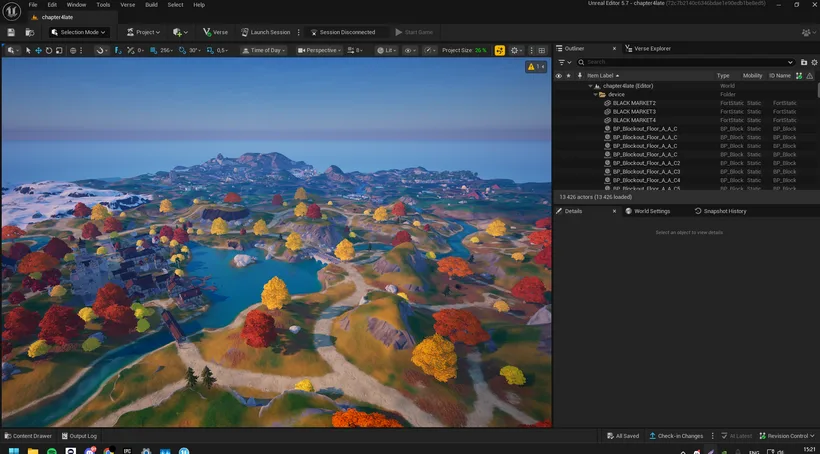Collapse the device folder in Outliner

coord(595,95)
